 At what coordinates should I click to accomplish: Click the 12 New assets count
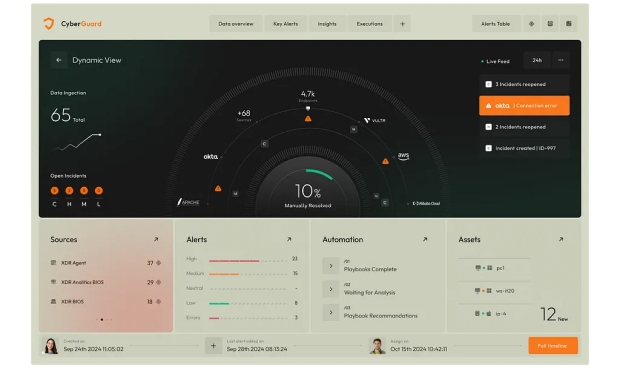(x=554, y=314)
